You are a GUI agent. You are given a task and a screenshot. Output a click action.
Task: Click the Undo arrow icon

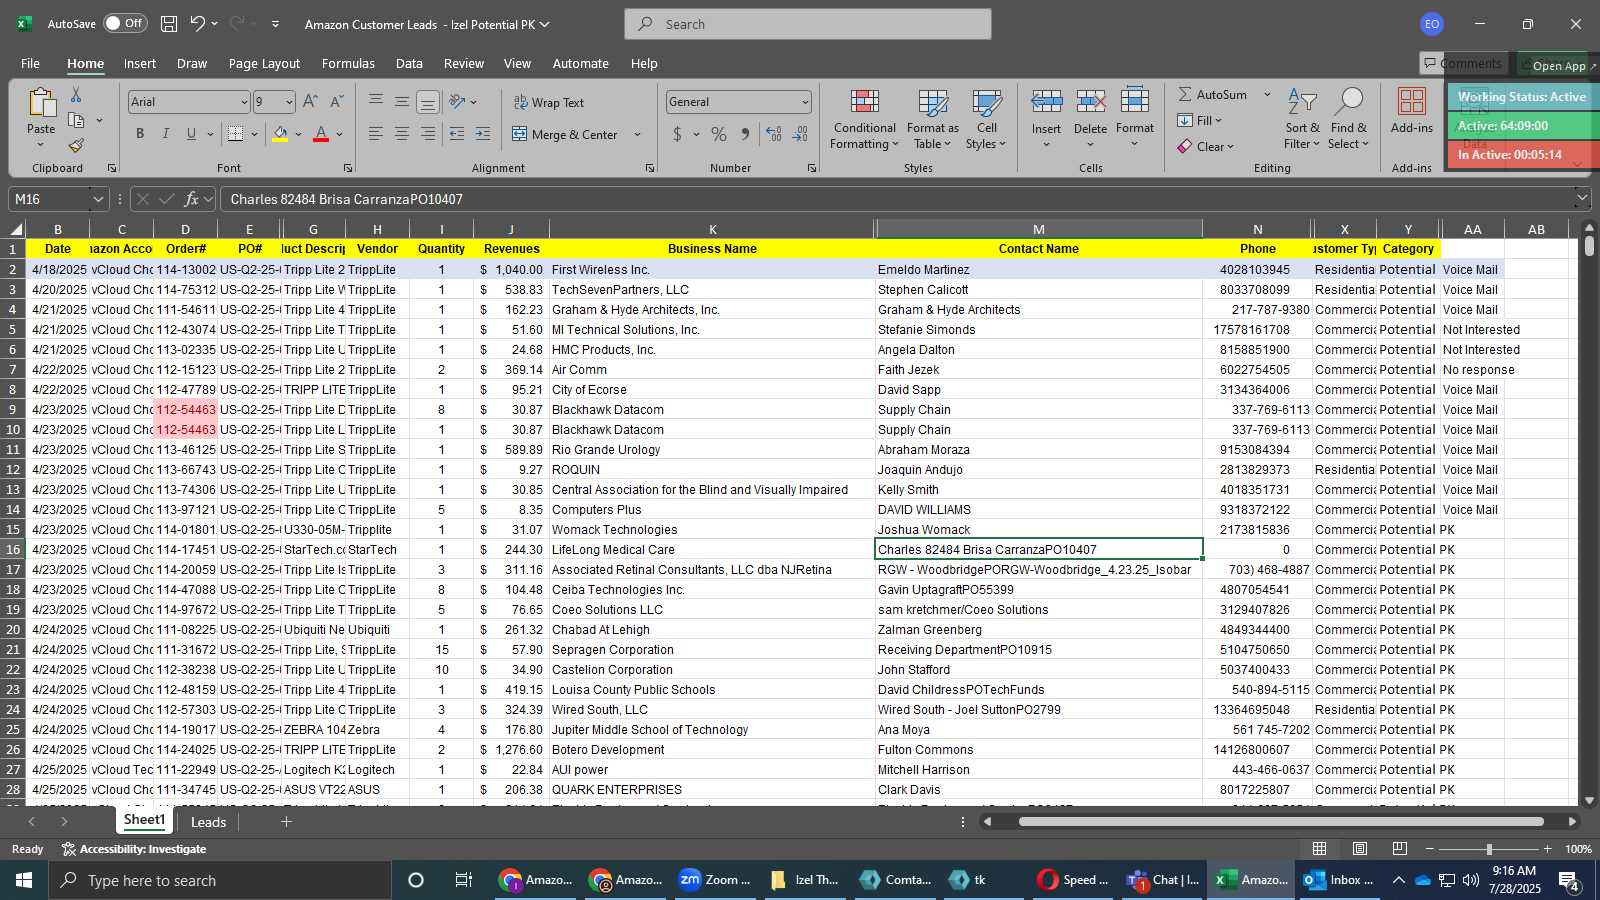[x=198, y=24]
